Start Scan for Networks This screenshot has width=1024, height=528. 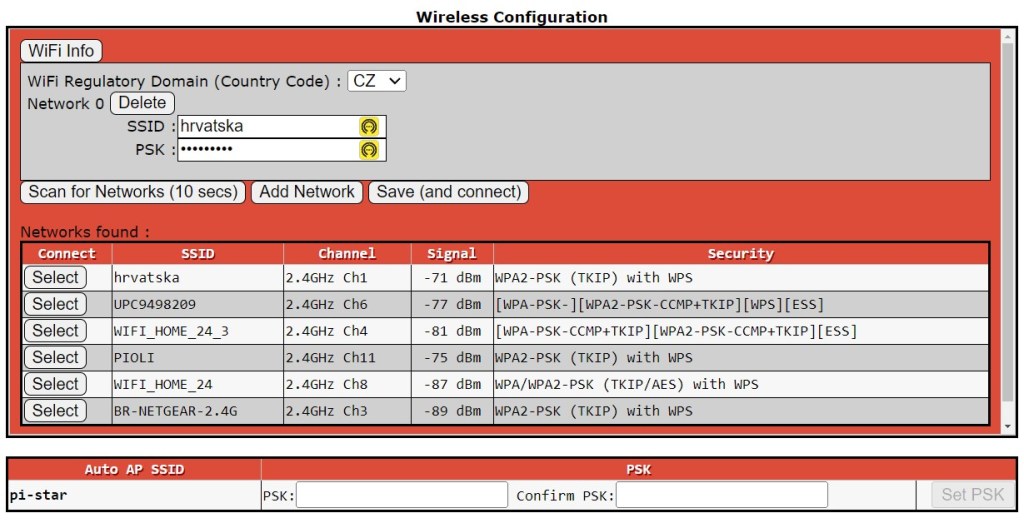pos(133,192)
